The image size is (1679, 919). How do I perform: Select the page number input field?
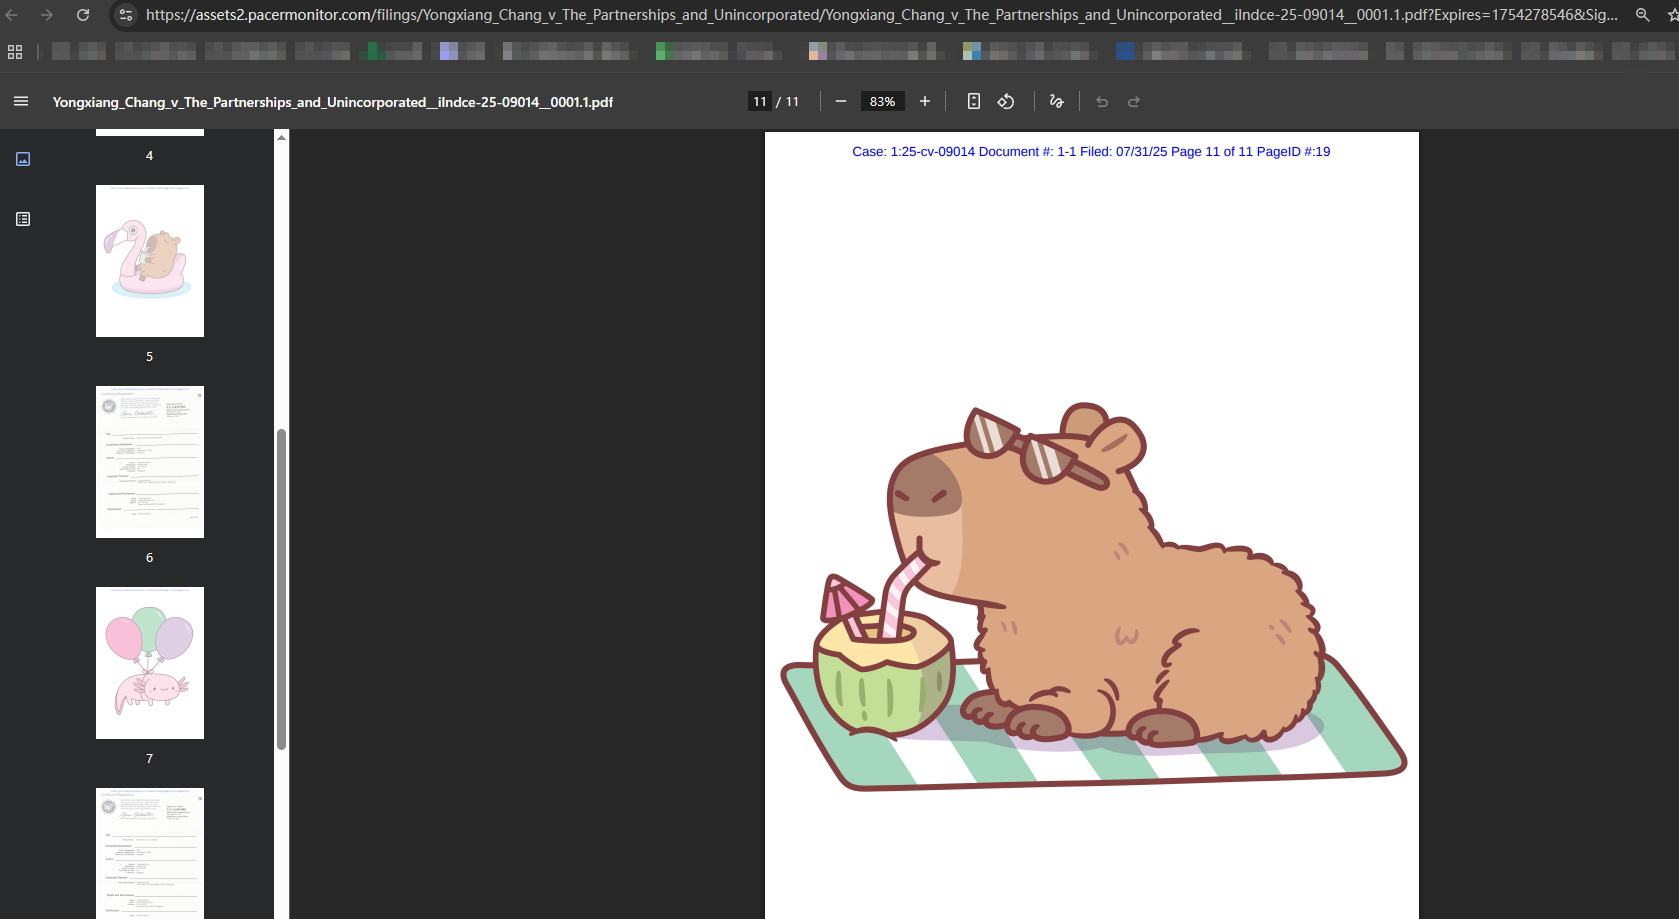tap(760, 101)
